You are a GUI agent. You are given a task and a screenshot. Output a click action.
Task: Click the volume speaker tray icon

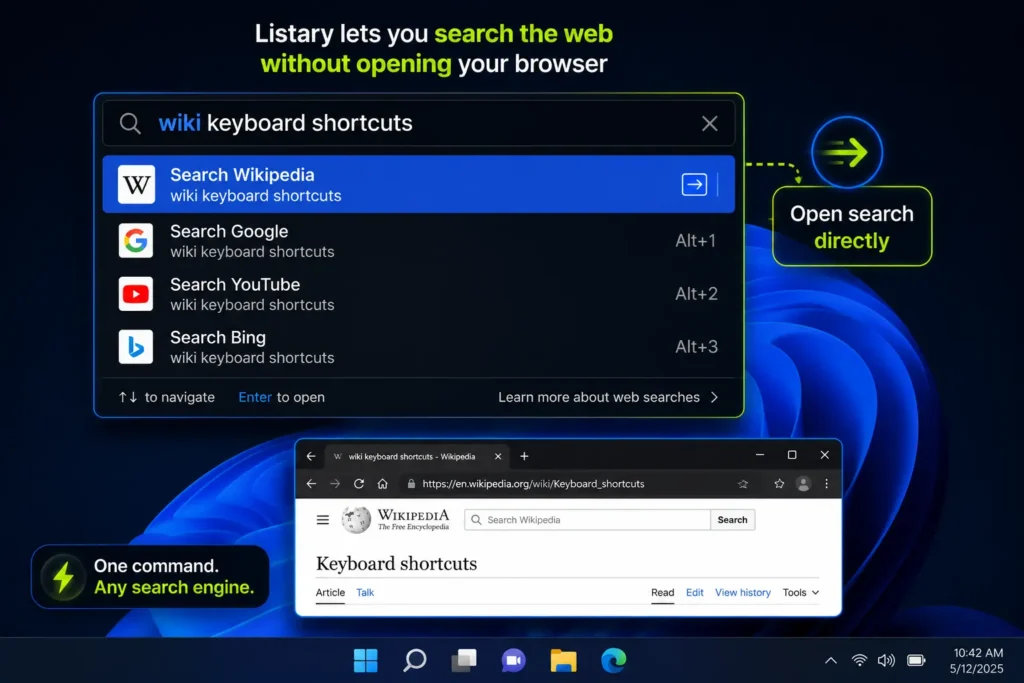[886, 660]
